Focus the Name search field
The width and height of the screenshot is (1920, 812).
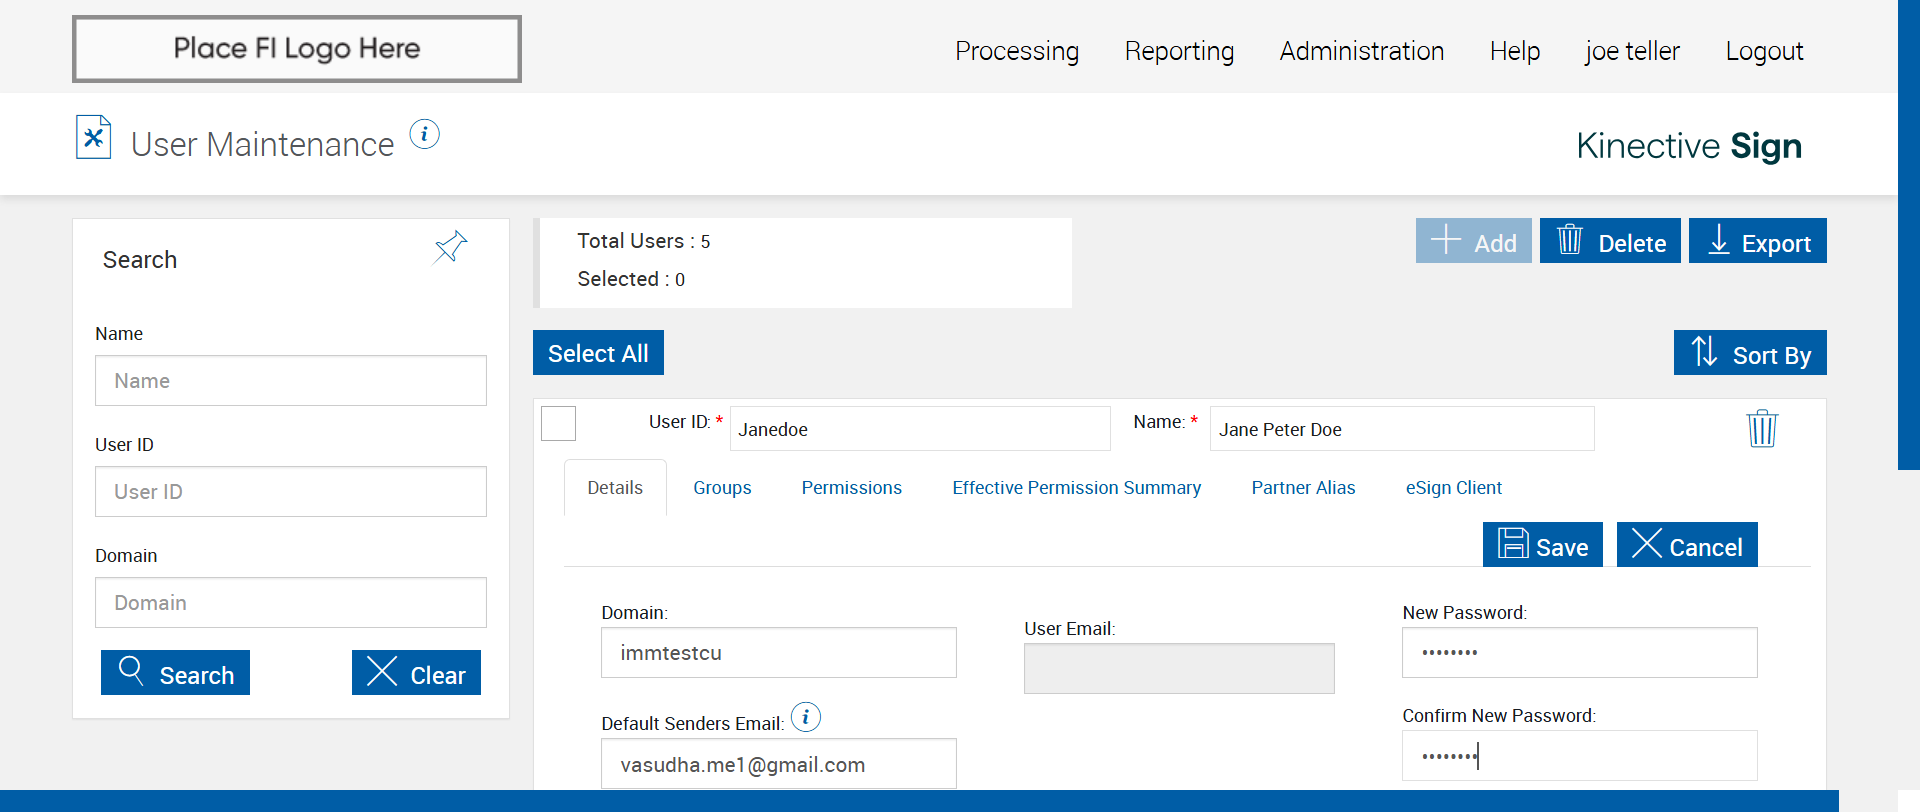coord(290,381)
